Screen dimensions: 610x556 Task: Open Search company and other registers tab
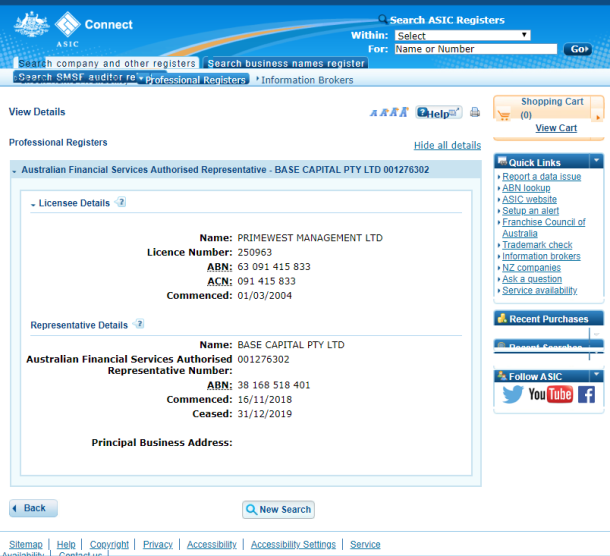(107, 63)
